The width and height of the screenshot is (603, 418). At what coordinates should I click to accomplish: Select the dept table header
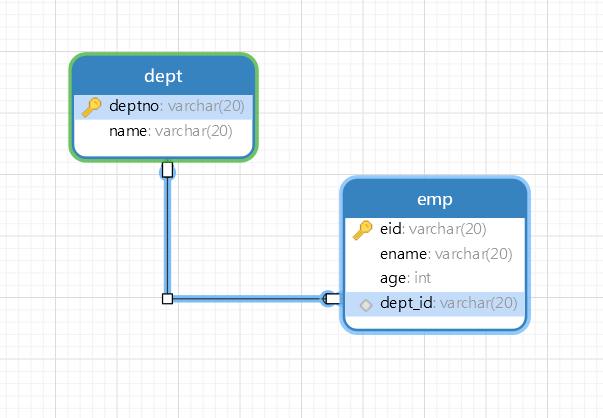click(163, 77)
